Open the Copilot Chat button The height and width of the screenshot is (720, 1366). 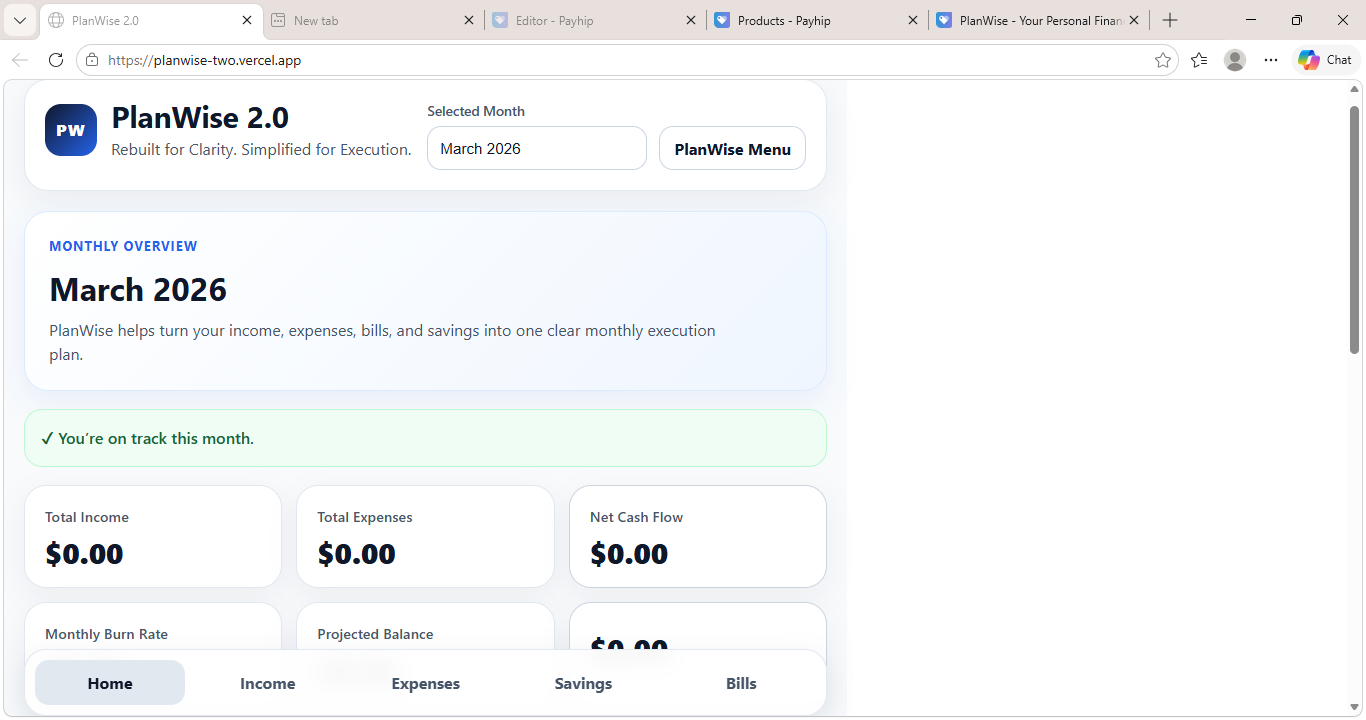1325,60
